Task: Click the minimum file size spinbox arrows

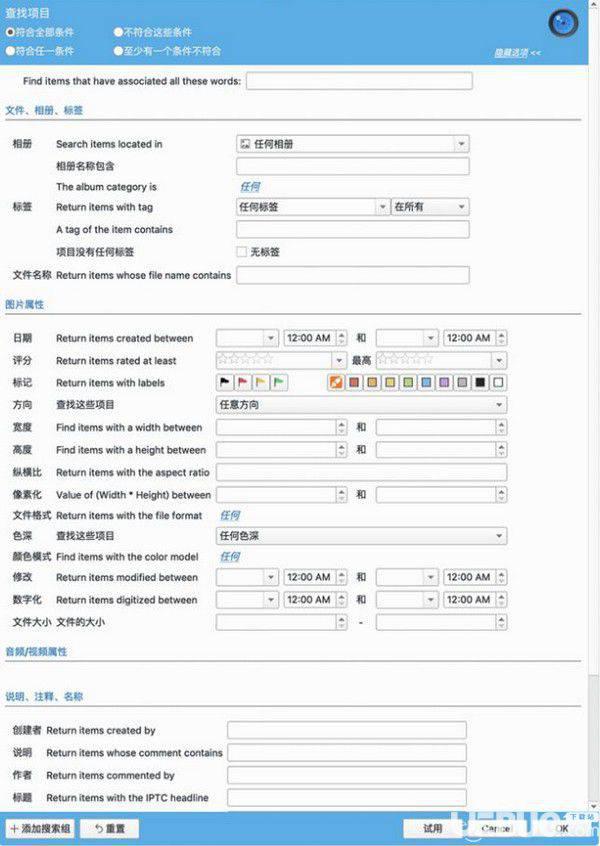Action: pyautogui.click(x=342, y=622)
